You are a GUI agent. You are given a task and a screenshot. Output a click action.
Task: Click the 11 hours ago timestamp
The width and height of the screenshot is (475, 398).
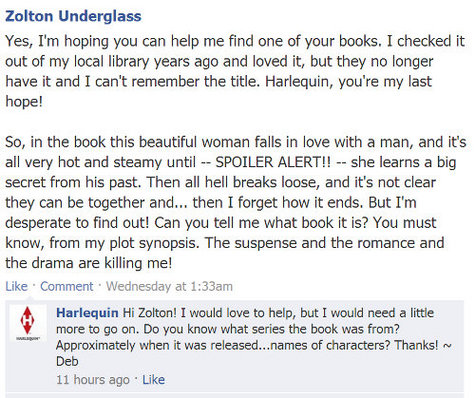93,380
